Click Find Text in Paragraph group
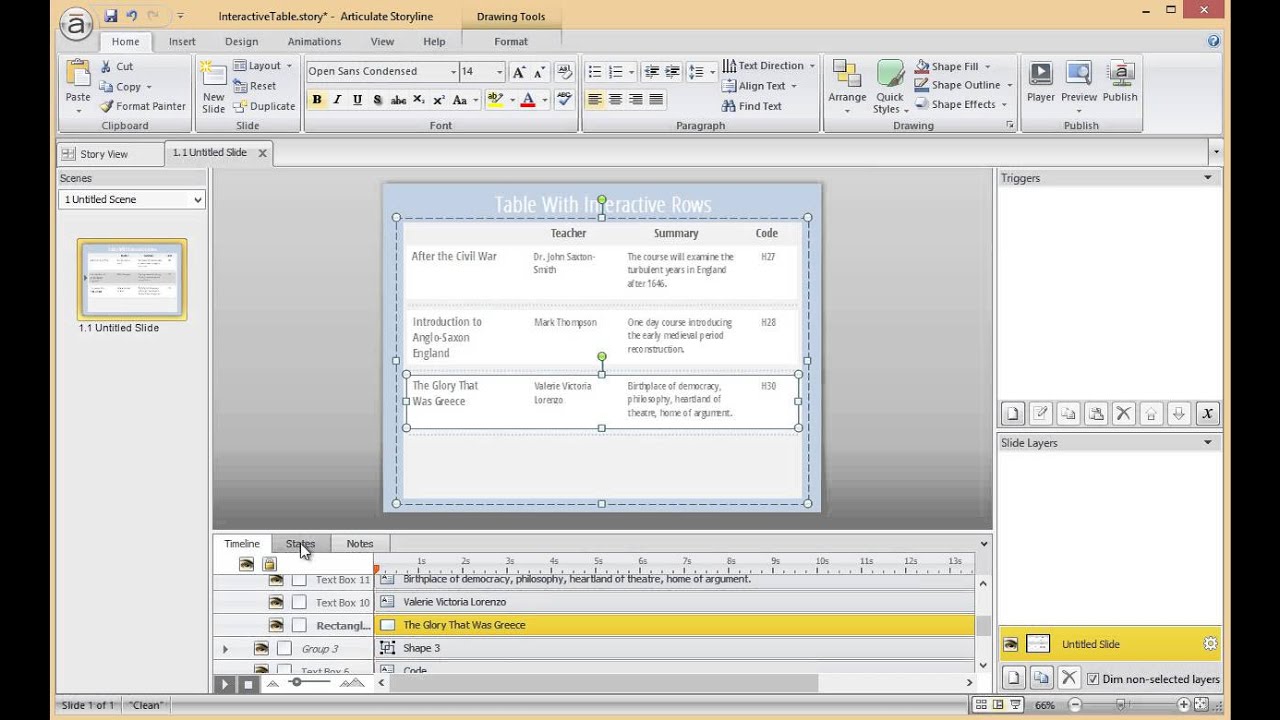This screenshot has width=1280, height=720. 751,106
